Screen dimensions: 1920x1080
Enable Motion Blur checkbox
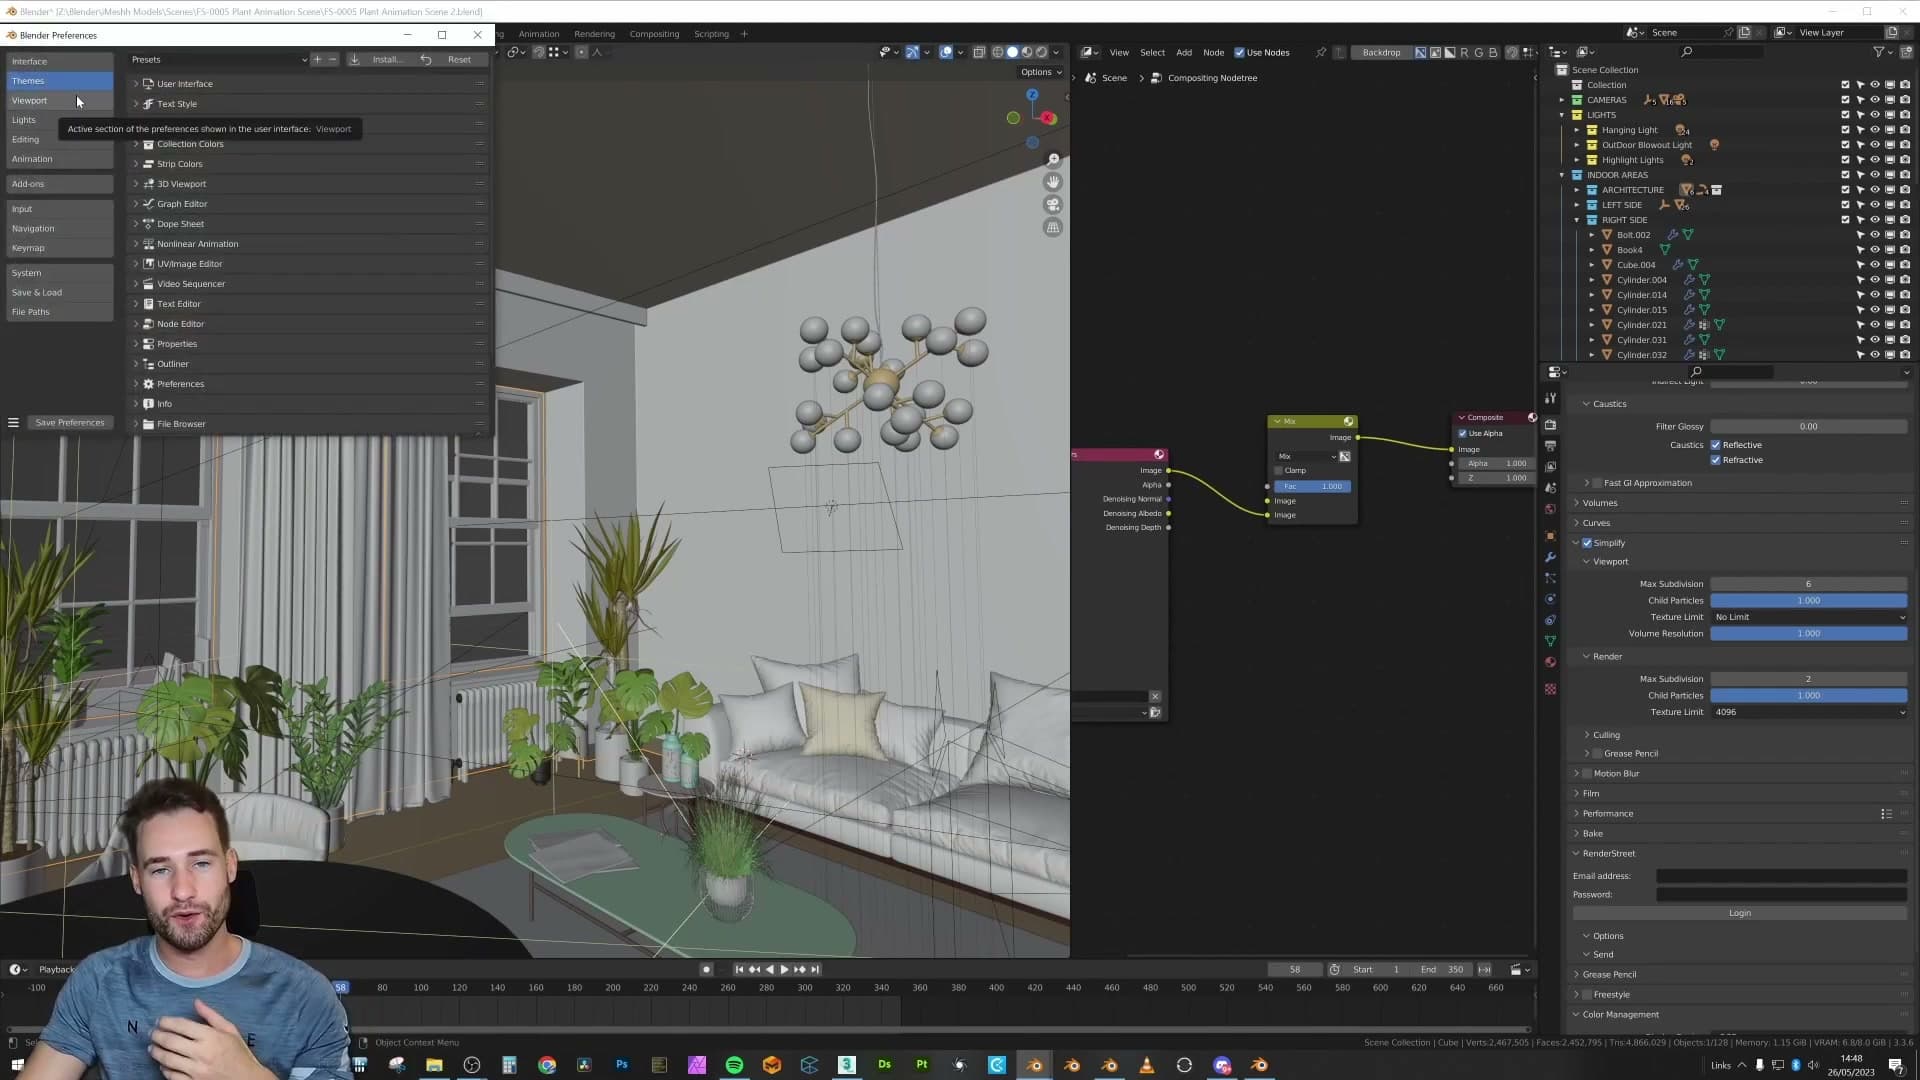[x=1587, y=774]
